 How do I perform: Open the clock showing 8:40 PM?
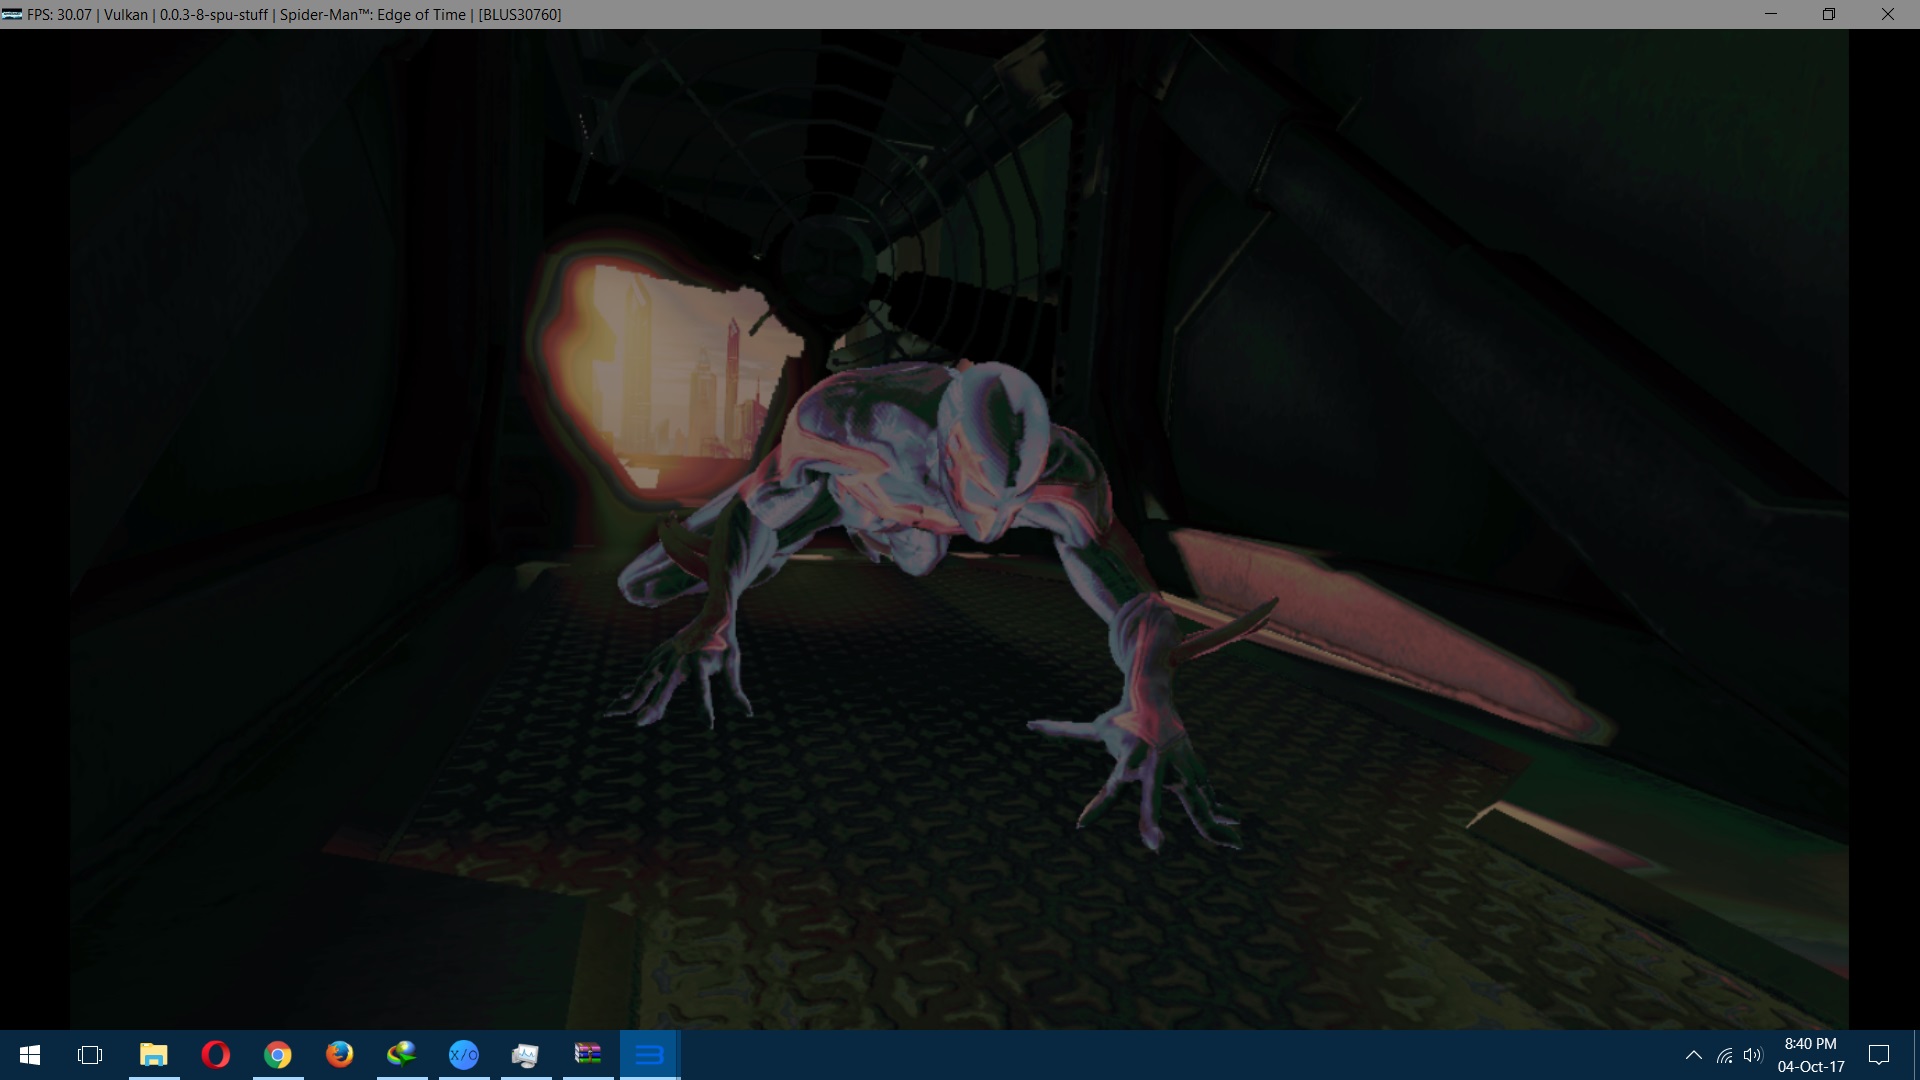(1810, 1055)
